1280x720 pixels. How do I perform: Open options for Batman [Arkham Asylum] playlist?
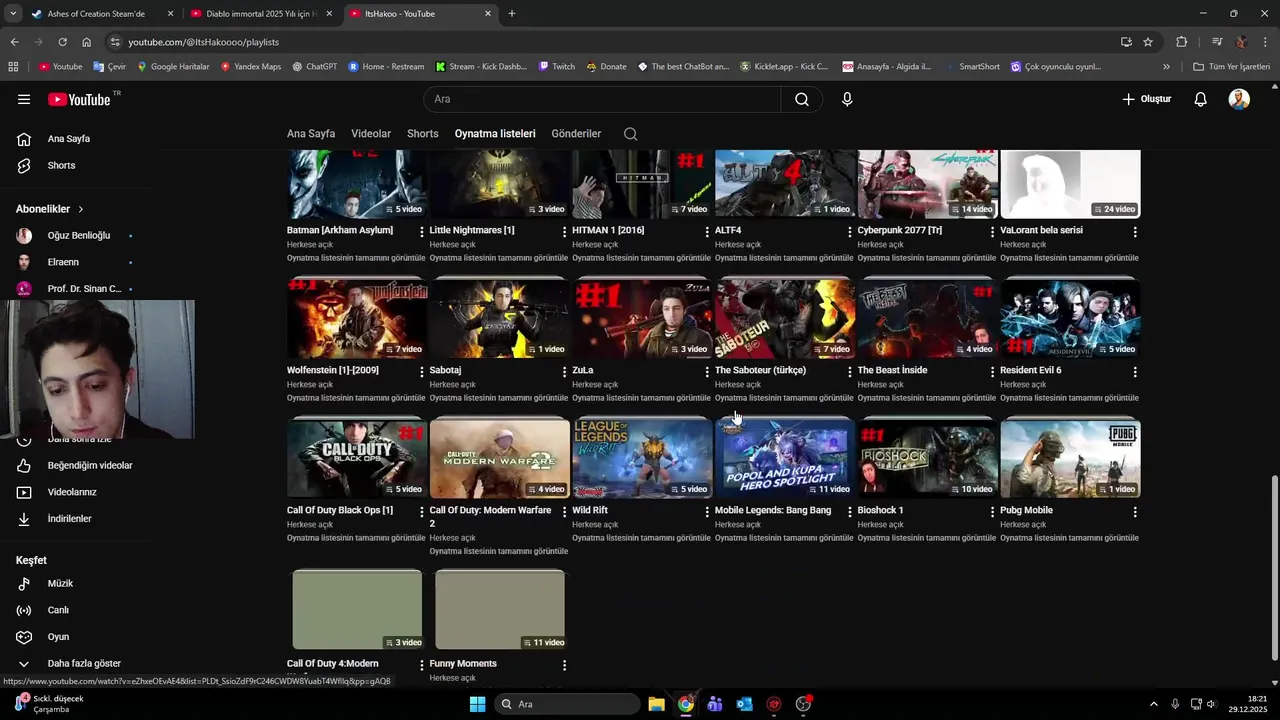tap(422, 231)
